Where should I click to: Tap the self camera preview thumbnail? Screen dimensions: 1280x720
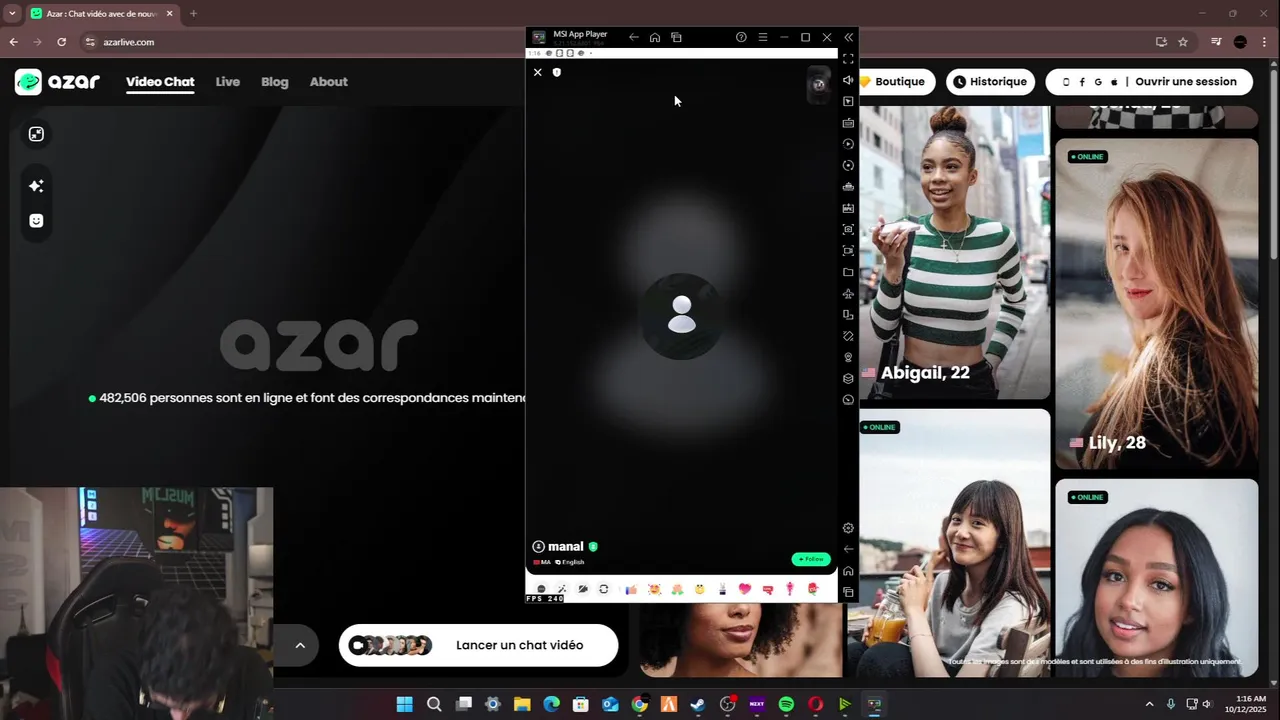coord(818,84)
